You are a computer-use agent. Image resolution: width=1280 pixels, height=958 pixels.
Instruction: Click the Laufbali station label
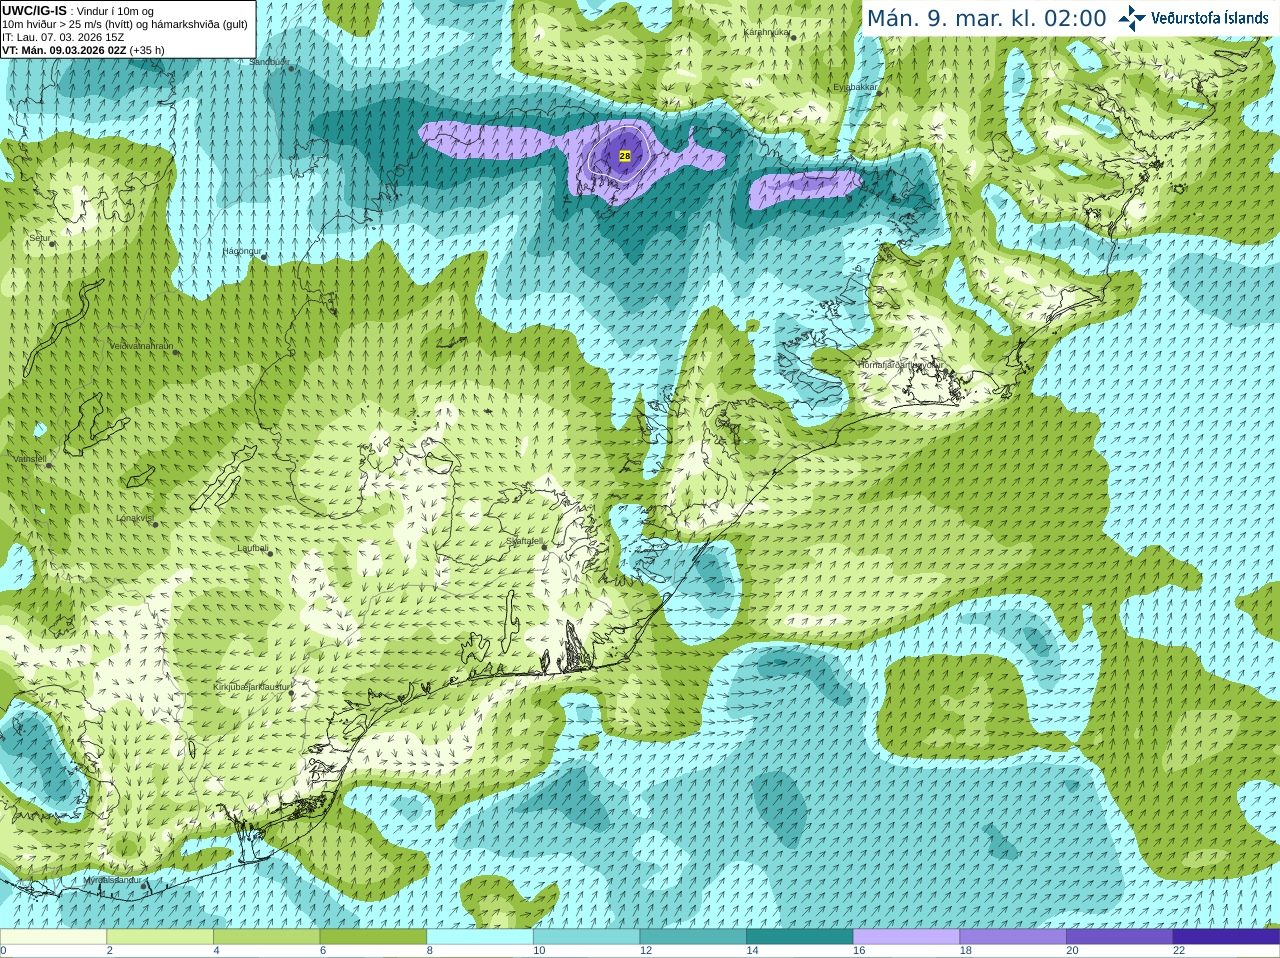[x=253, y=548]
